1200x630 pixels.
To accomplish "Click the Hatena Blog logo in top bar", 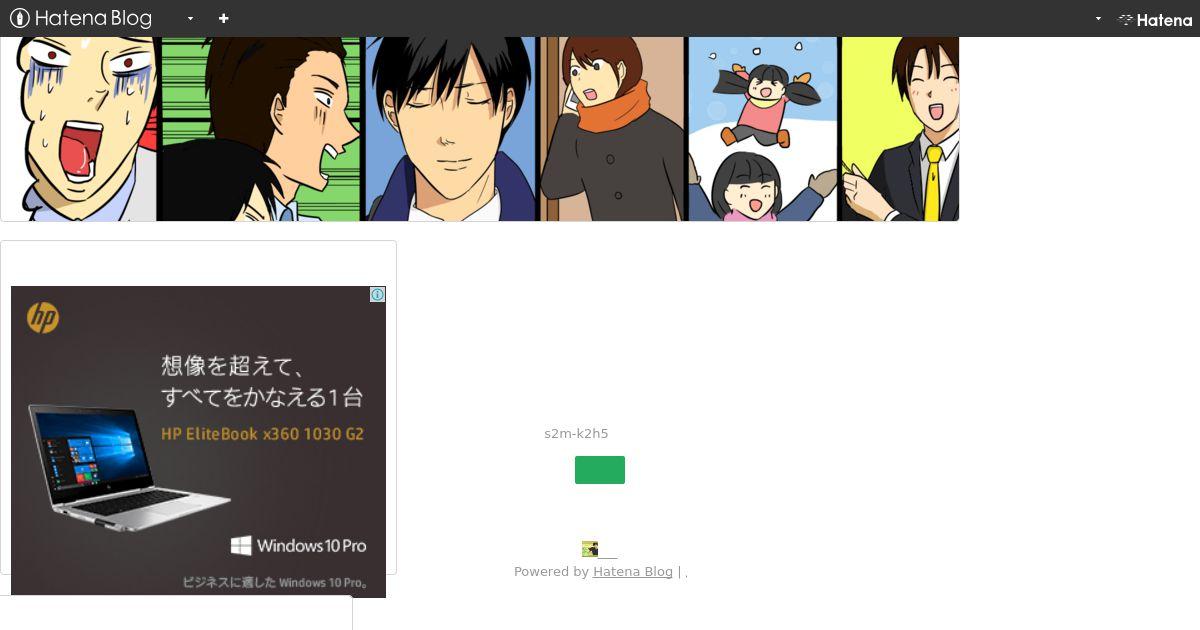I will pyautogui.click(x=81, y=18).
